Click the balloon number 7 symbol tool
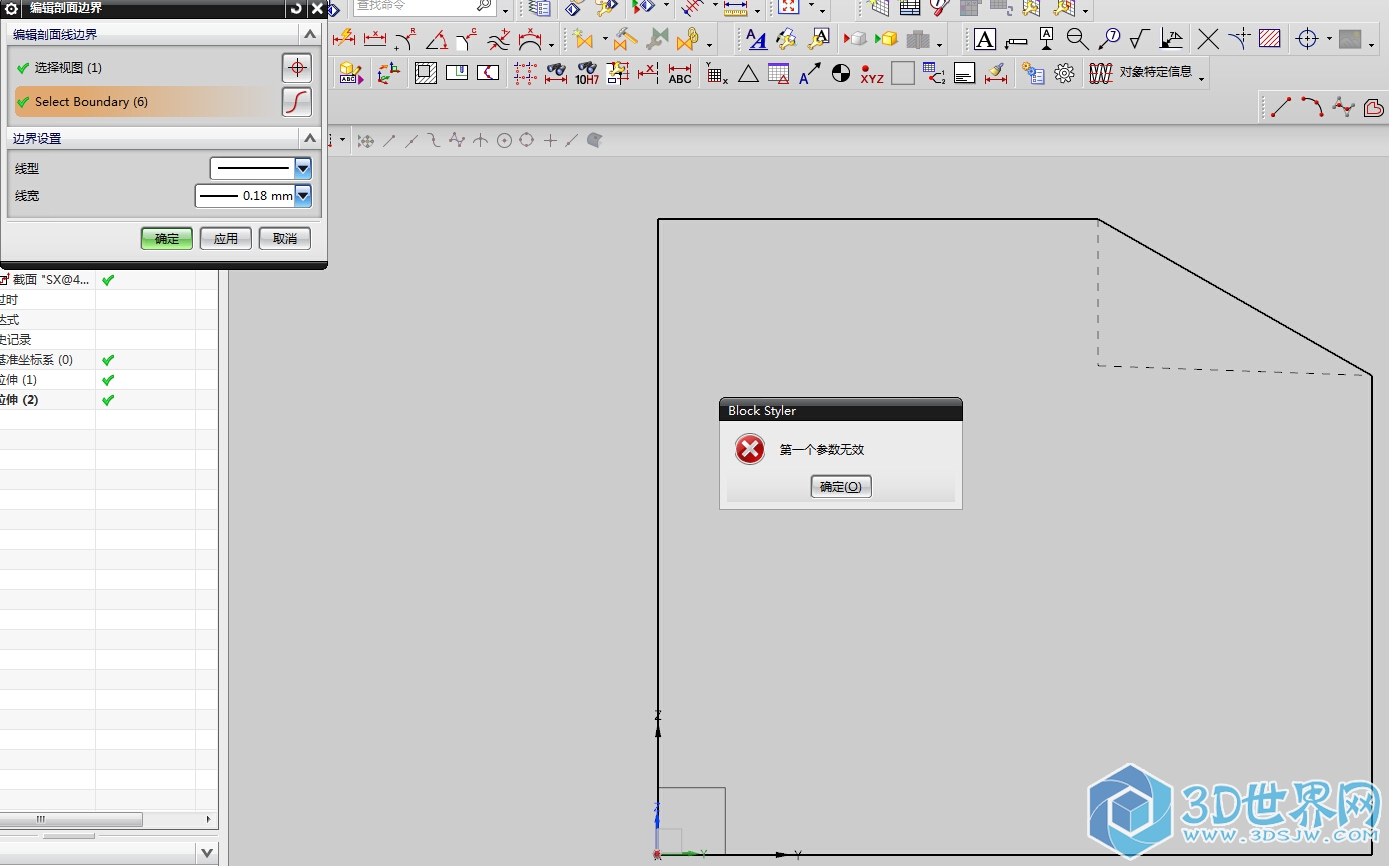 pyautogui.click(x=1109, y=39)
